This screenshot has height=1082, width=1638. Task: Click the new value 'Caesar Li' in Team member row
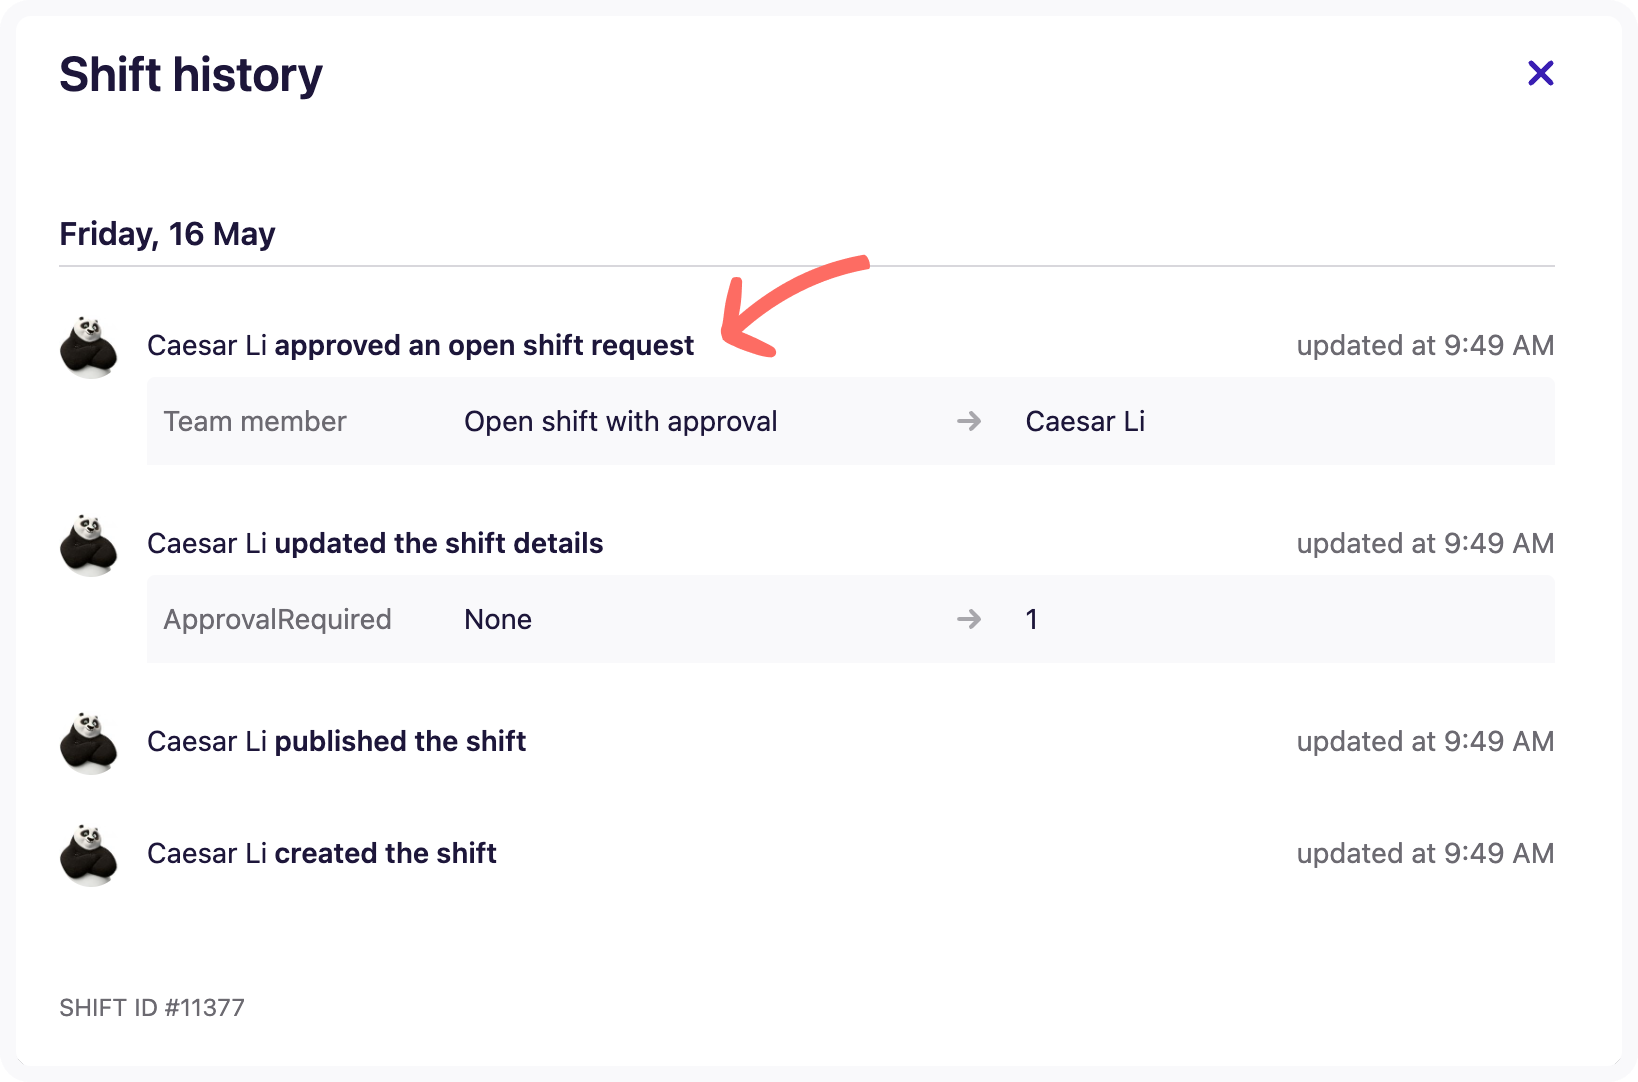1085,422
